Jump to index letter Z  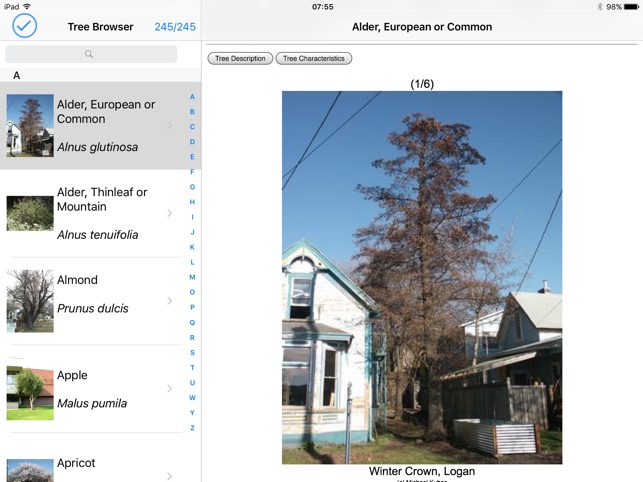coord(192,428)
